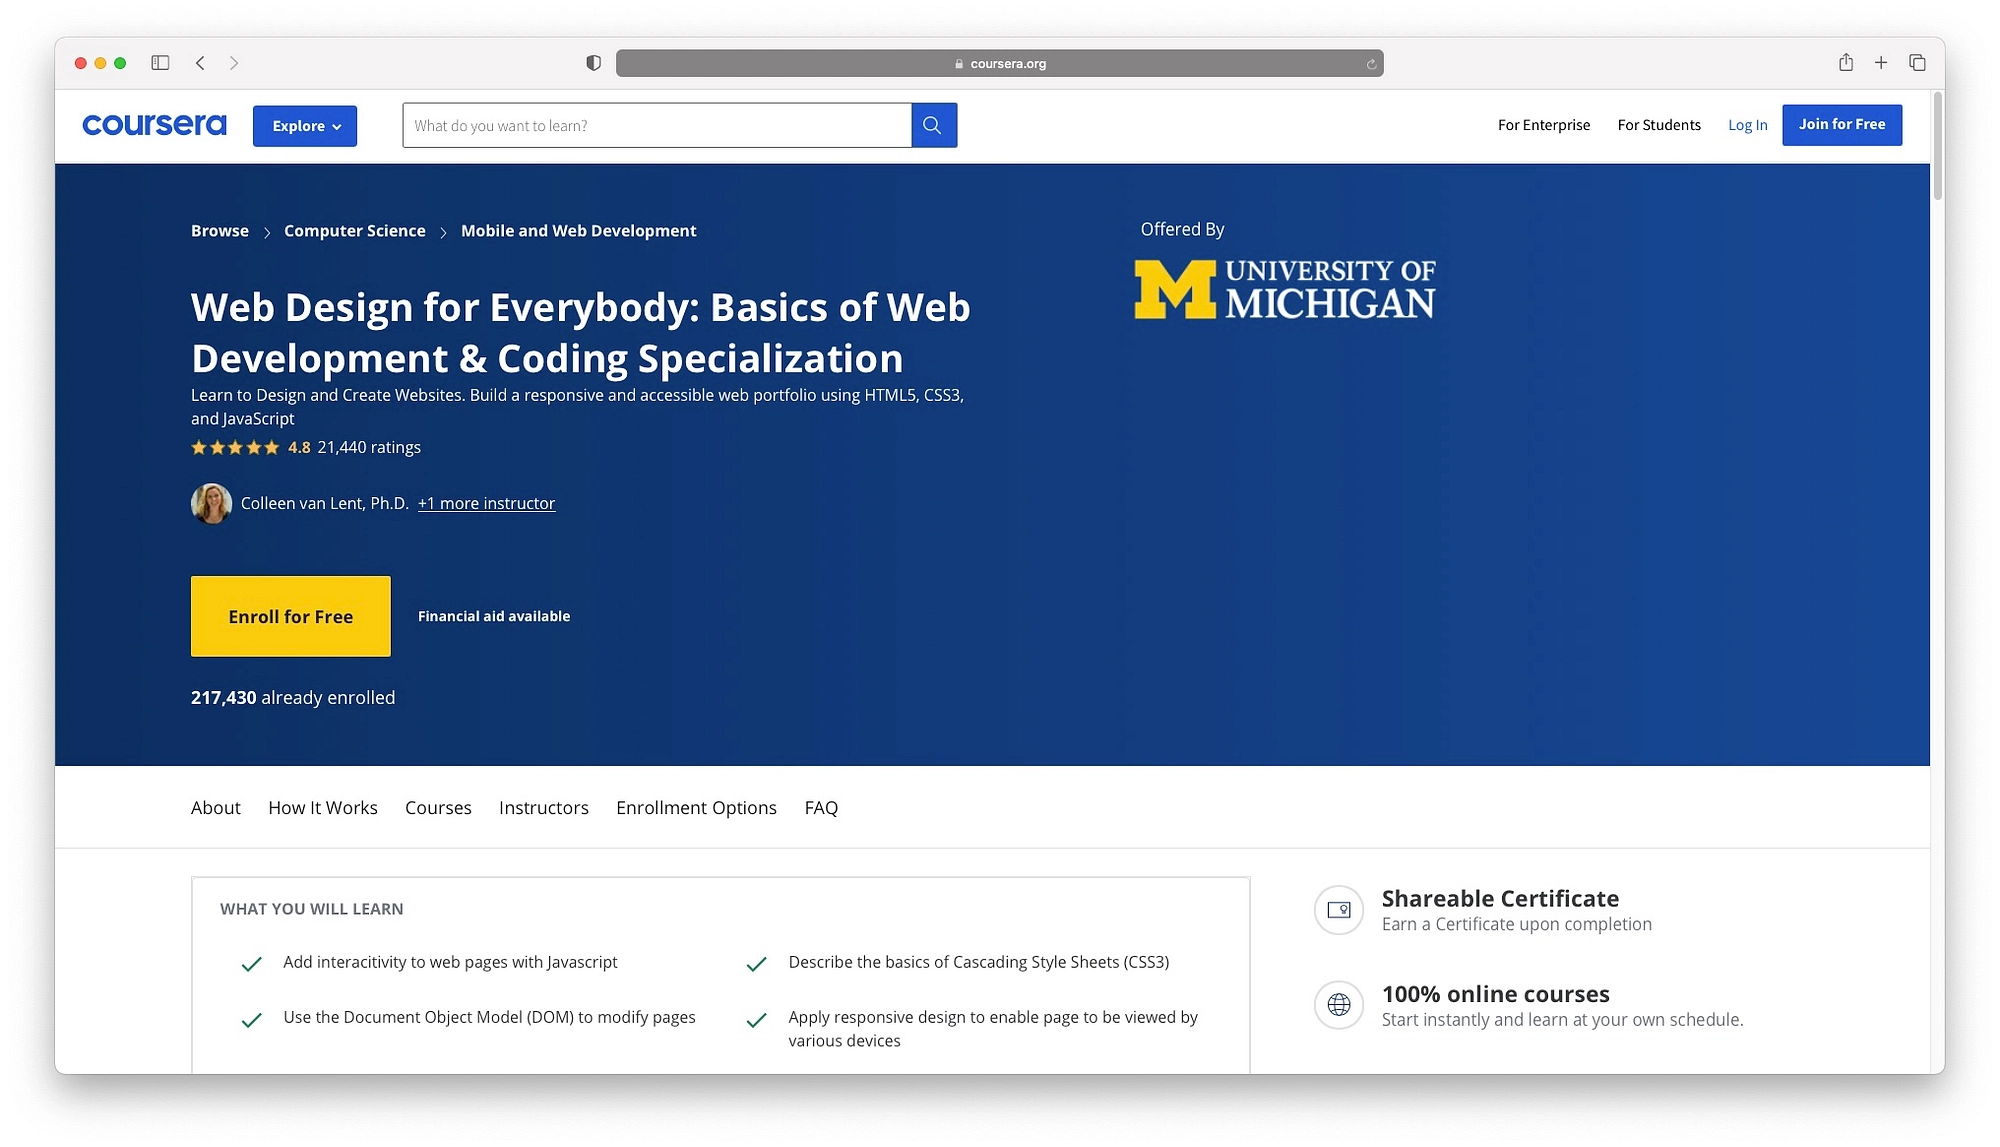Expand the breadcrumb Computer Science link

[353, 229]
